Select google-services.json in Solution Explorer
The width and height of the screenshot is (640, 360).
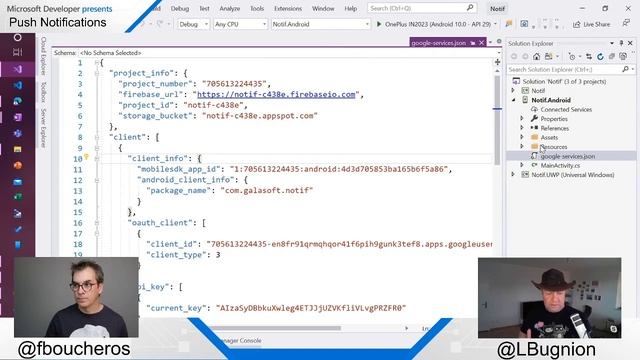567,156
